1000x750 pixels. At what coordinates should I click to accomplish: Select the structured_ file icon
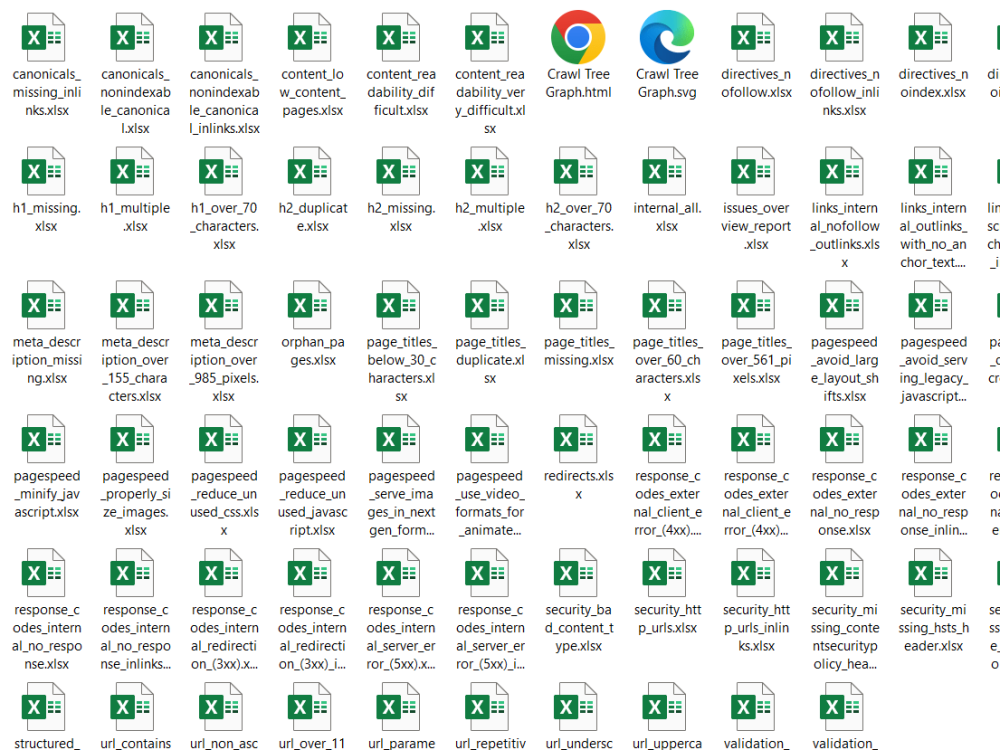(44, 707)
